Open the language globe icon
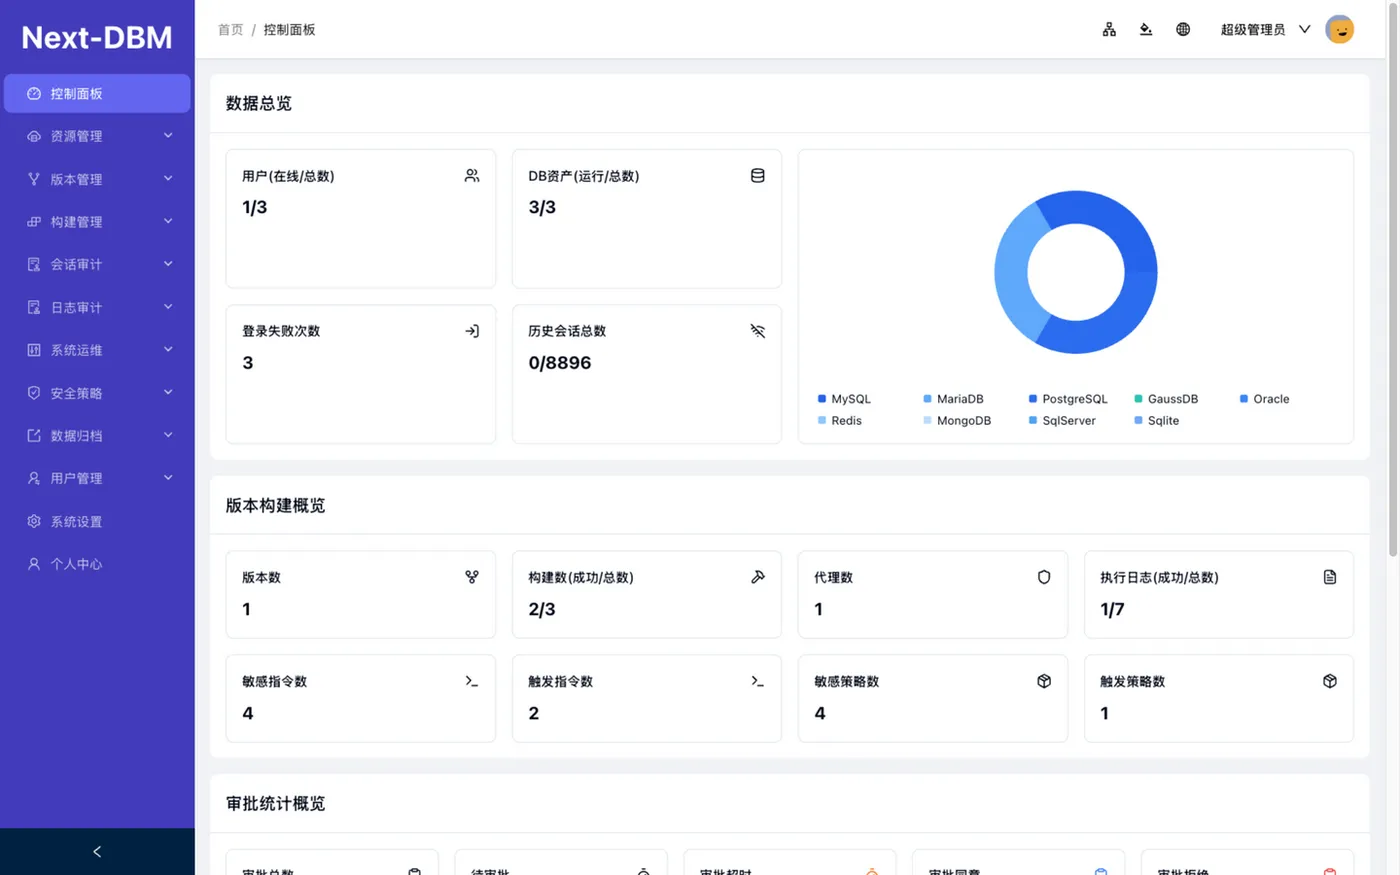This screenshot has height=875, width=1400. click(x=1183, y=29)
